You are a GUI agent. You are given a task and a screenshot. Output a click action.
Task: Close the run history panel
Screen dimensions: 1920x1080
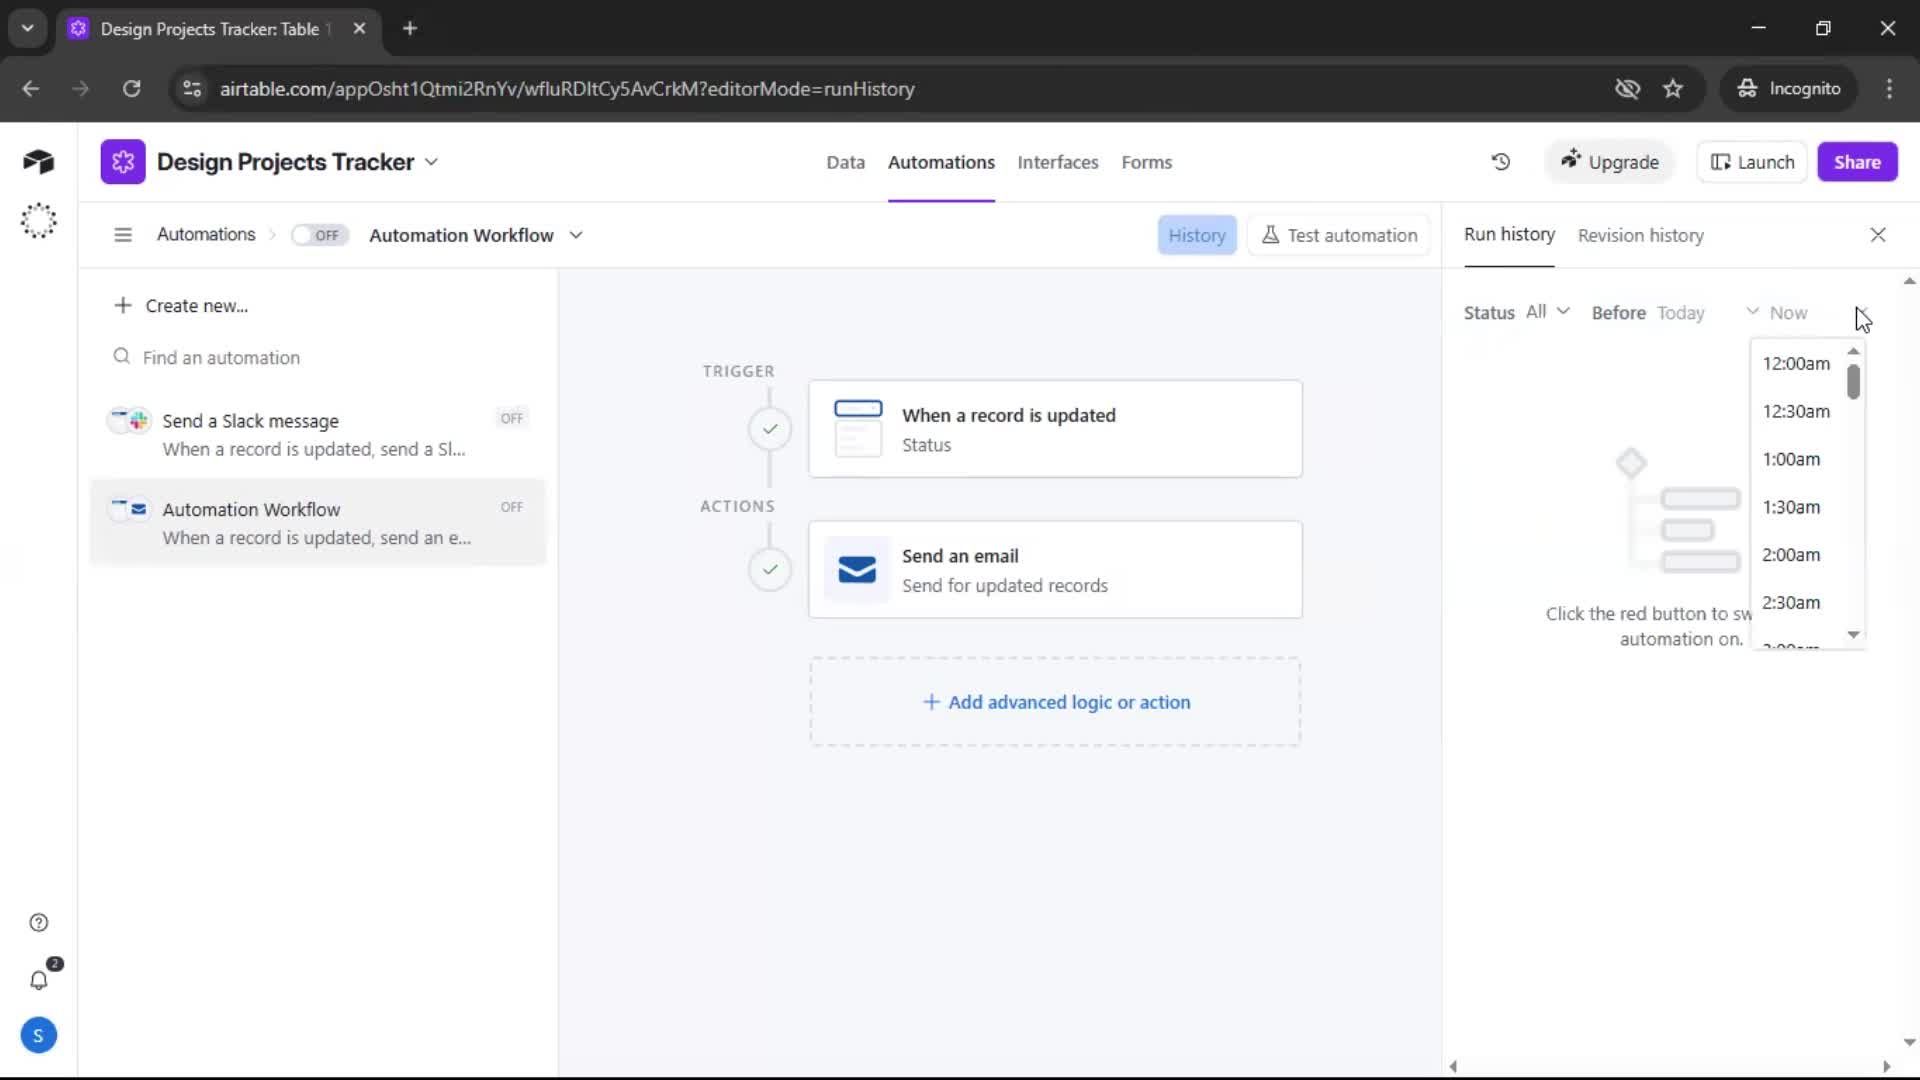pyautogui.click(x=1877, y=235)
